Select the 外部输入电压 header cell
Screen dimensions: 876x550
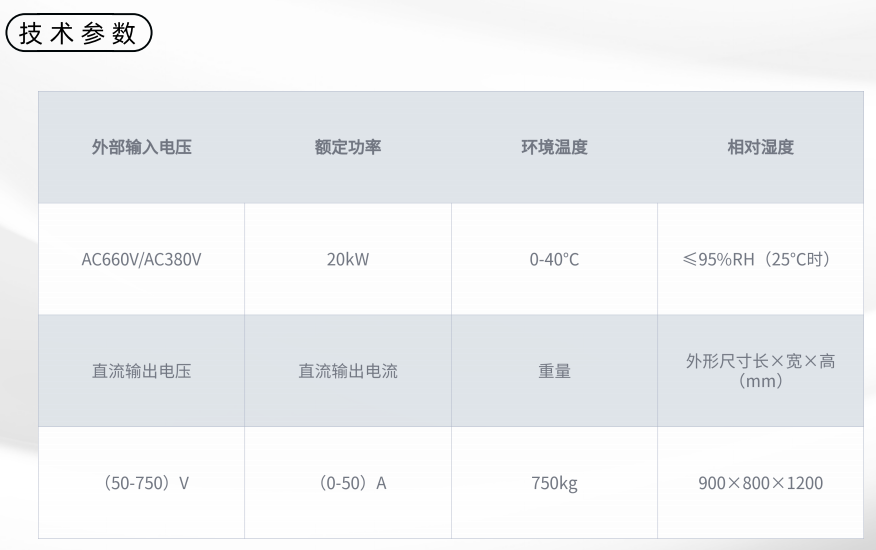click(141, 147)
